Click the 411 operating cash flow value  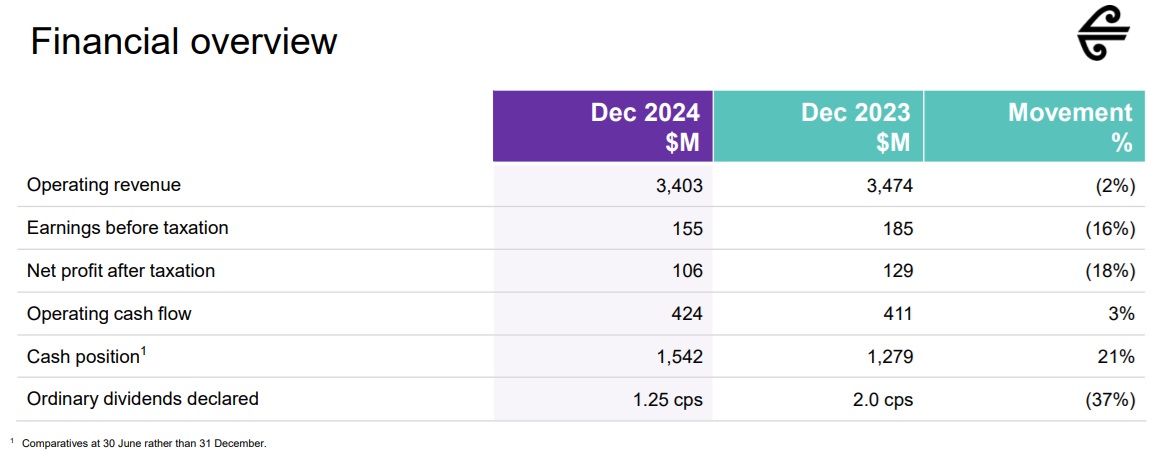coord(897,314)
